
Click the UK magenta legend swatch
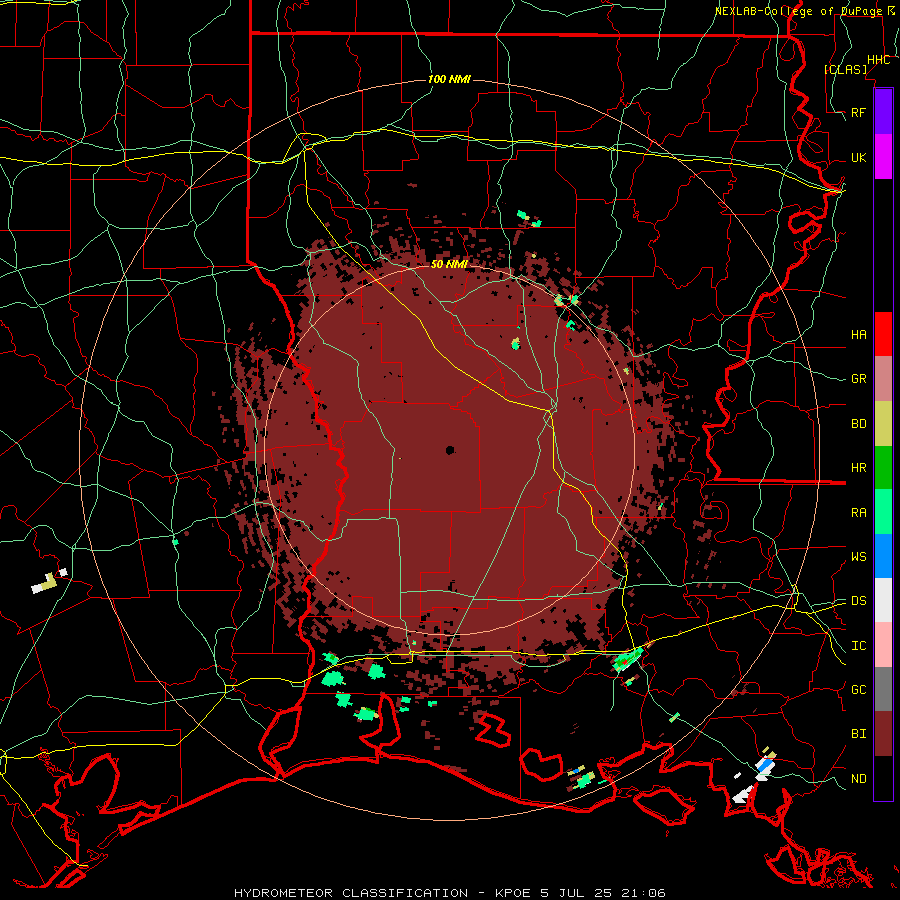(x=883, y=157)
